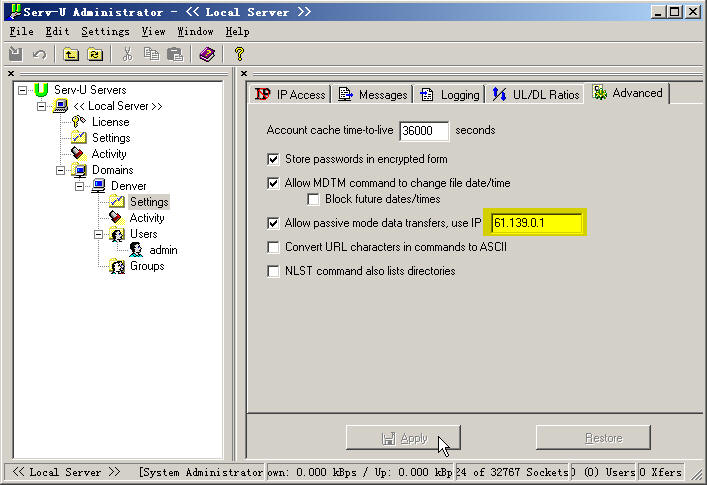This screenshot has height=485, width=707.
Task: Click the Undo arrow toolbar icon
Action: (39, 54)
